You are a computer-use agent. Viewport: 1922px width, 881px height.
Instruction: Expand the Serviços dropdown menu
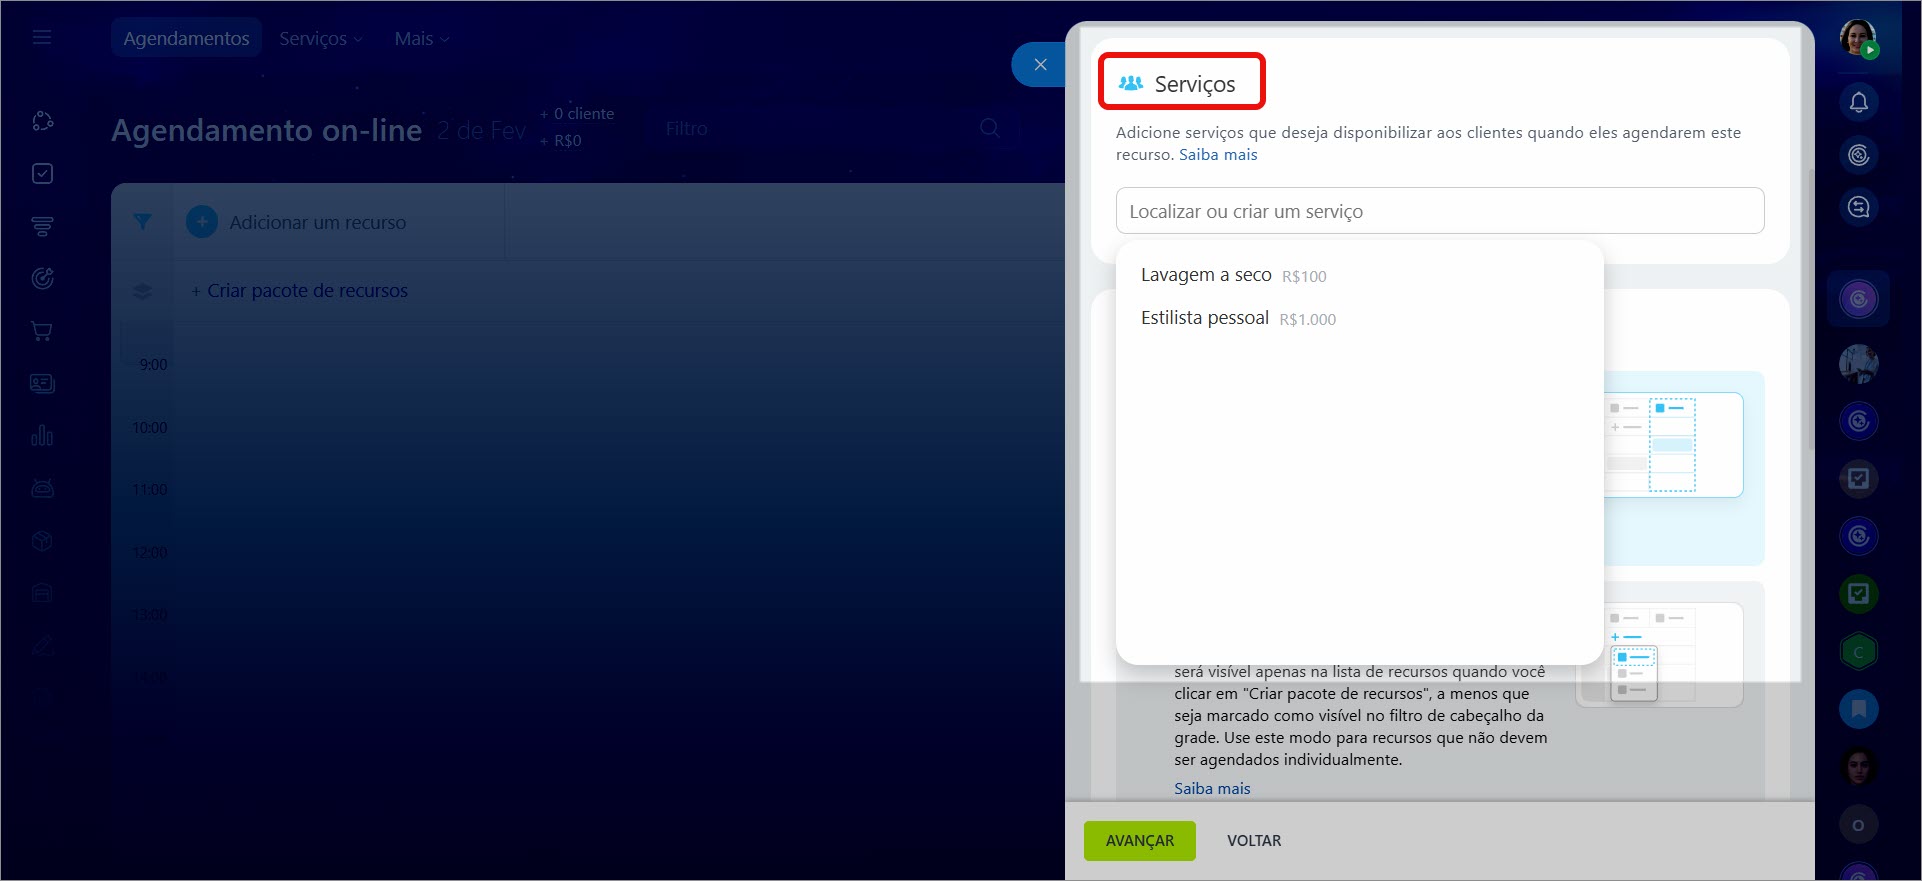click(x=320, y=39)
